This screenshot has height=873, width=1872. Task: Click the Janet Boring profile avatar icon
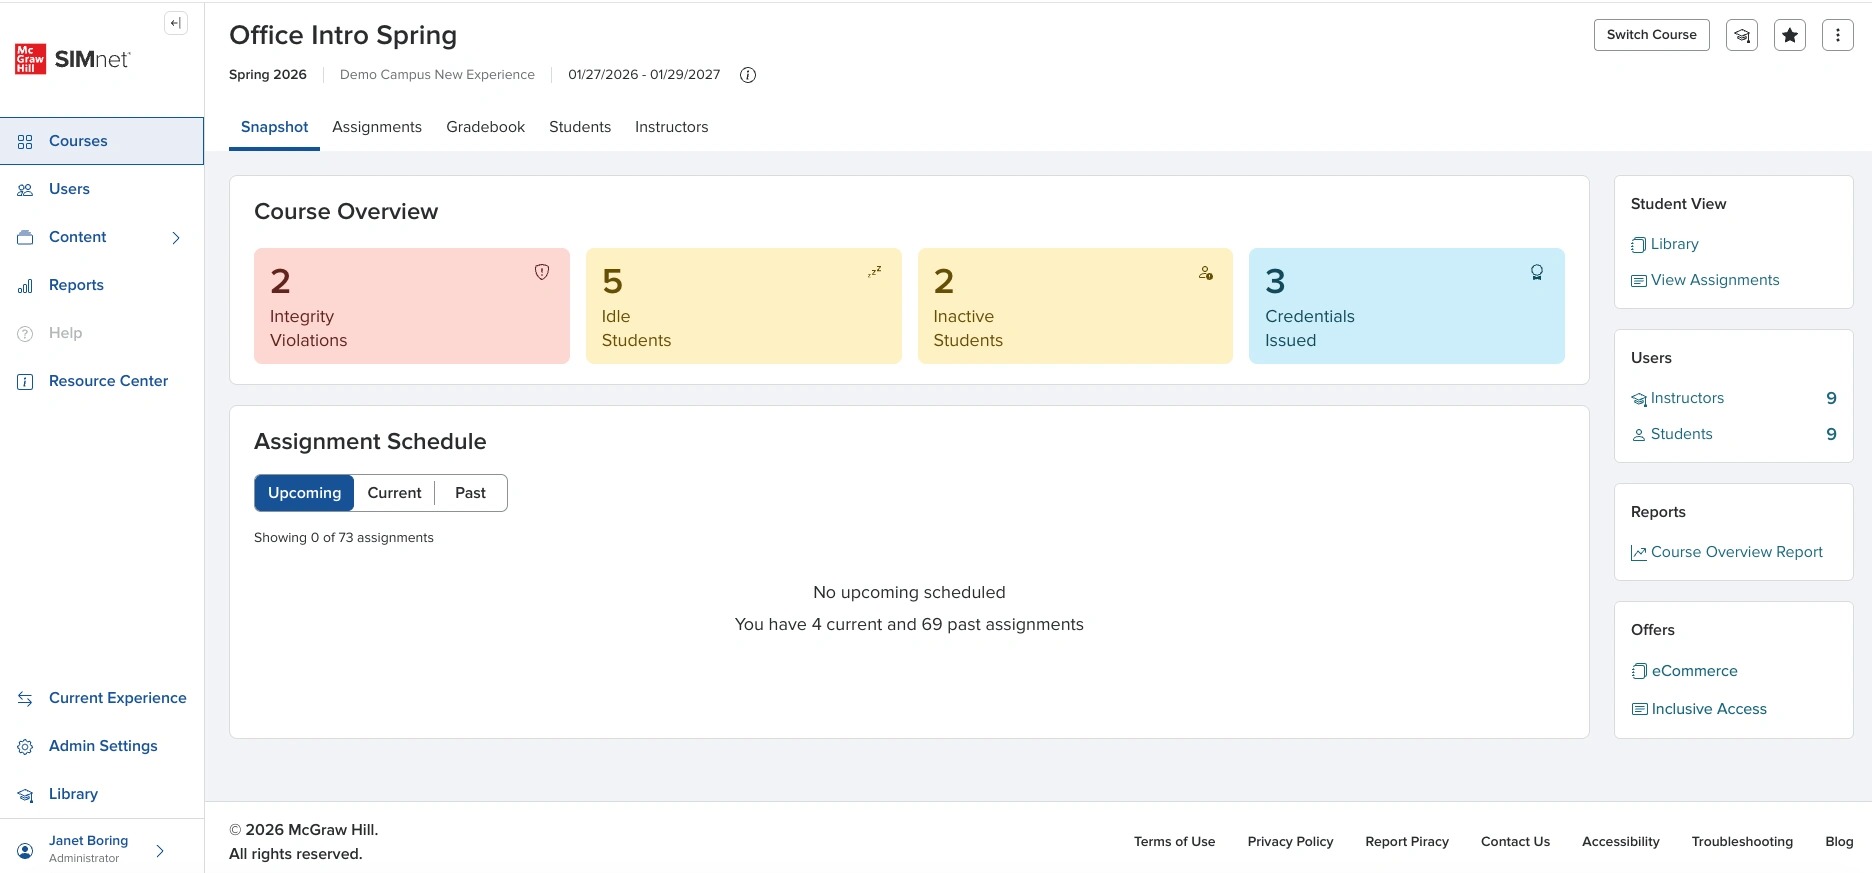point(26,851)
